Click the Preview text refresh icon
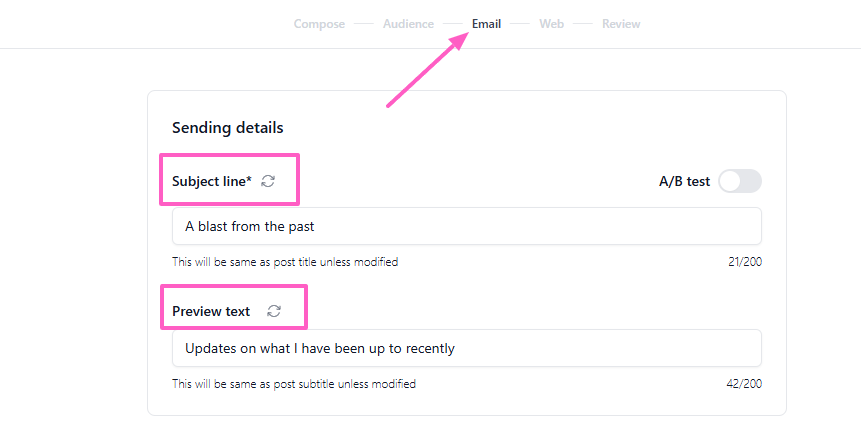Viewport: 861px width, 422px height. click(274, 311)
